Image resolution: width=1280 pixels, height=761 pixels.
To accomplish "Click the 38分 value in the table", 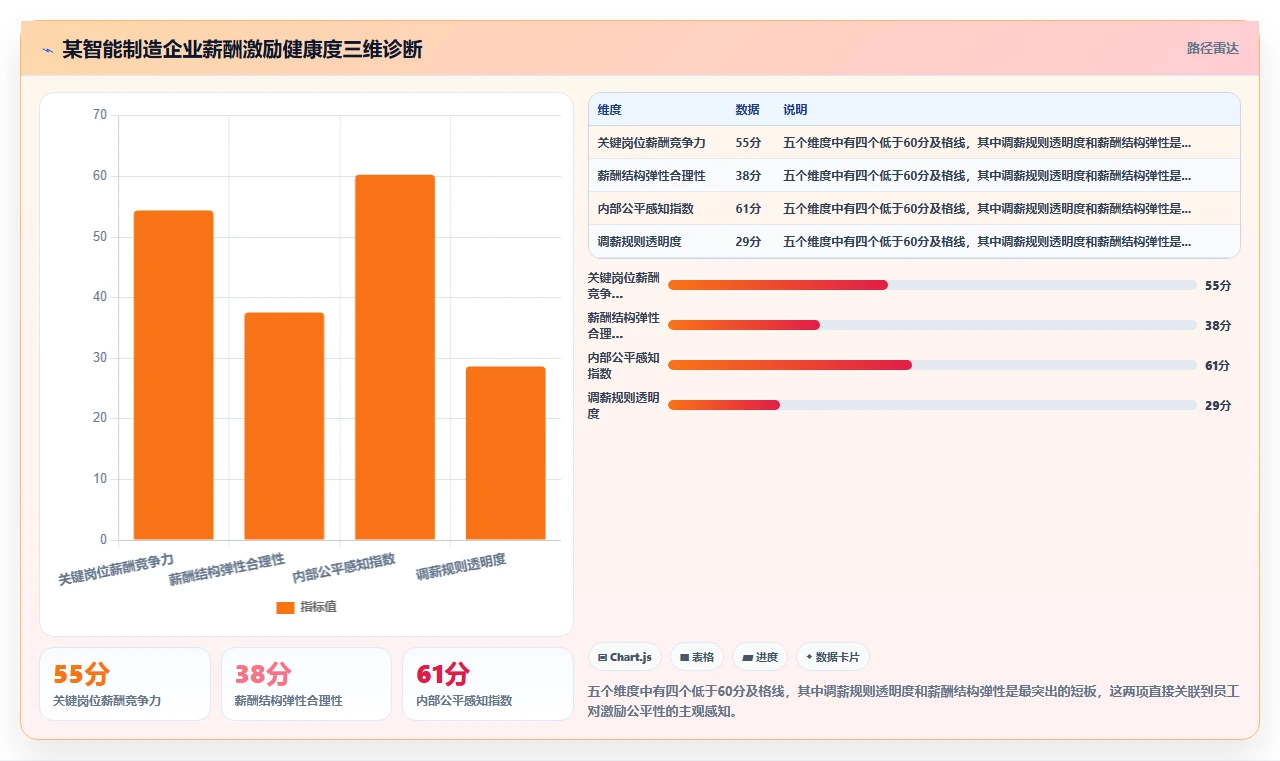I will click(748, 175).
